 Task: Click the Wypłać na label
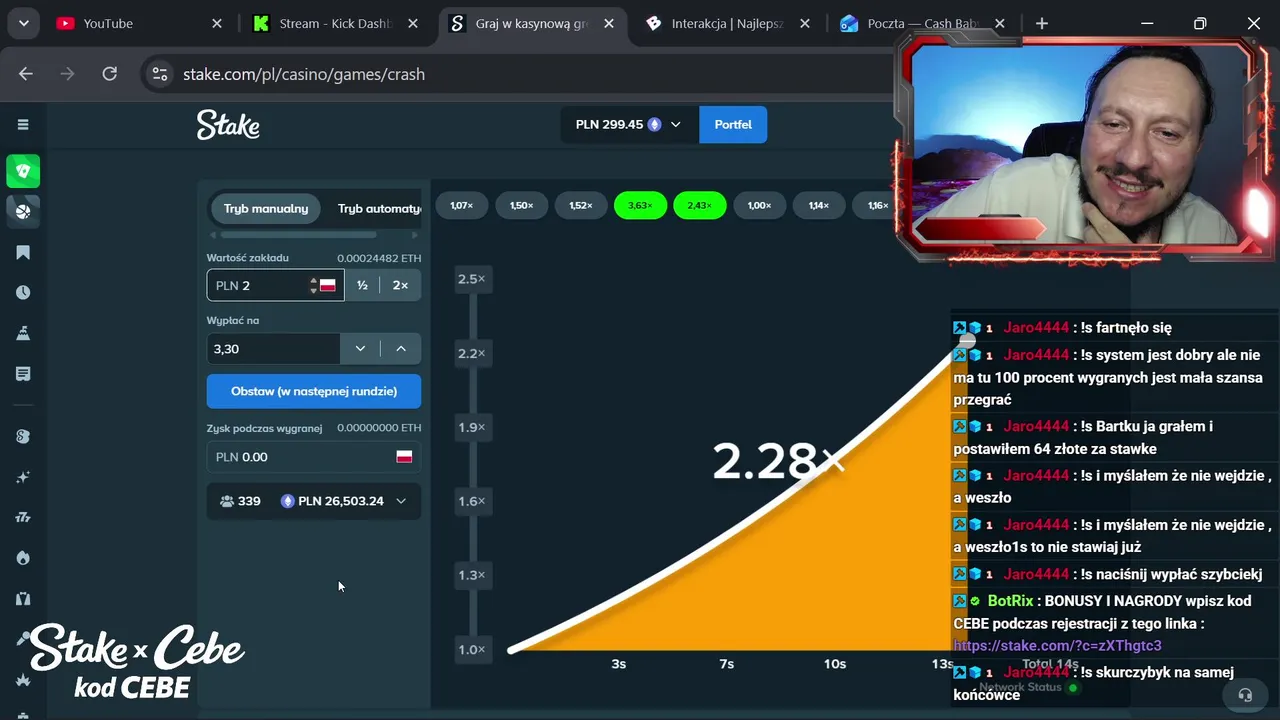(233, 321)
